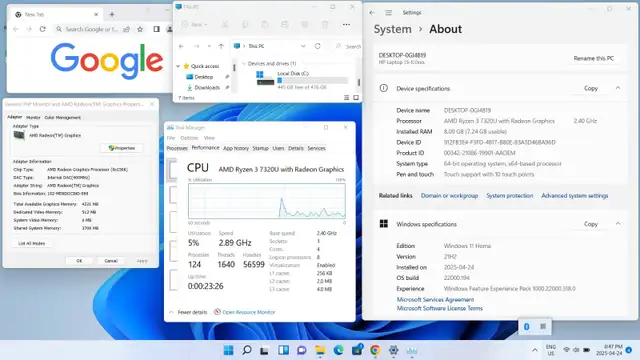Open Microsoft Store from the taskbar
Screen dimensions: 640x360
[x=357, y=350]
